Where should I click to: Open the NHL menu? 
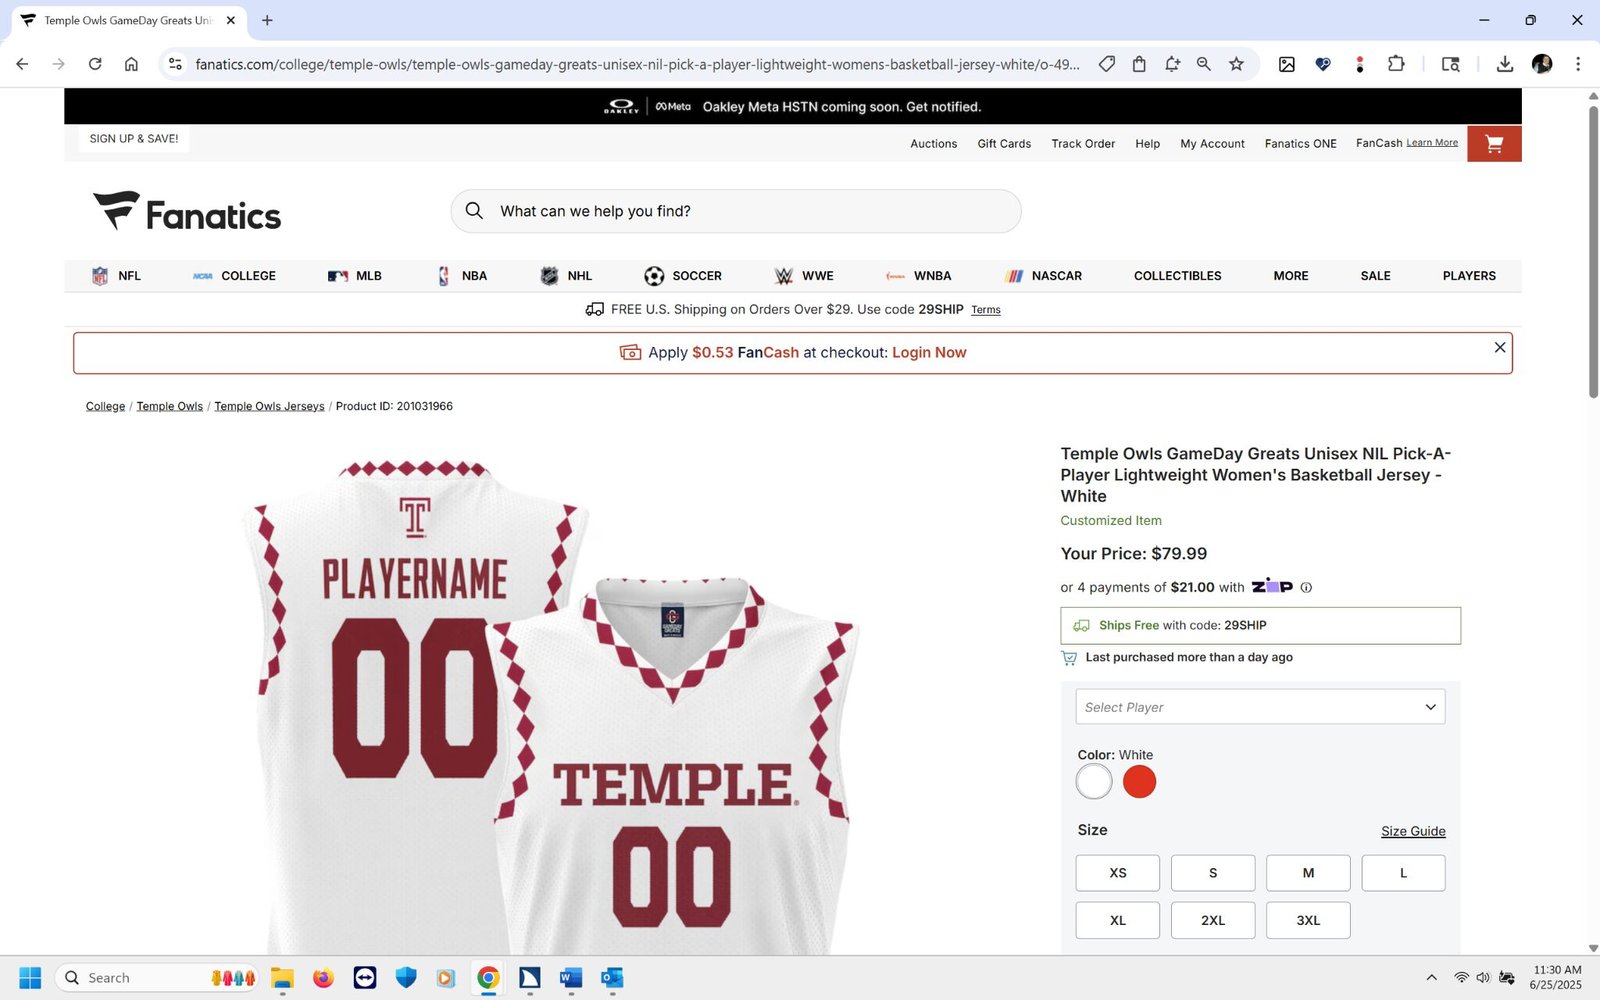click(x=566, y=276)
